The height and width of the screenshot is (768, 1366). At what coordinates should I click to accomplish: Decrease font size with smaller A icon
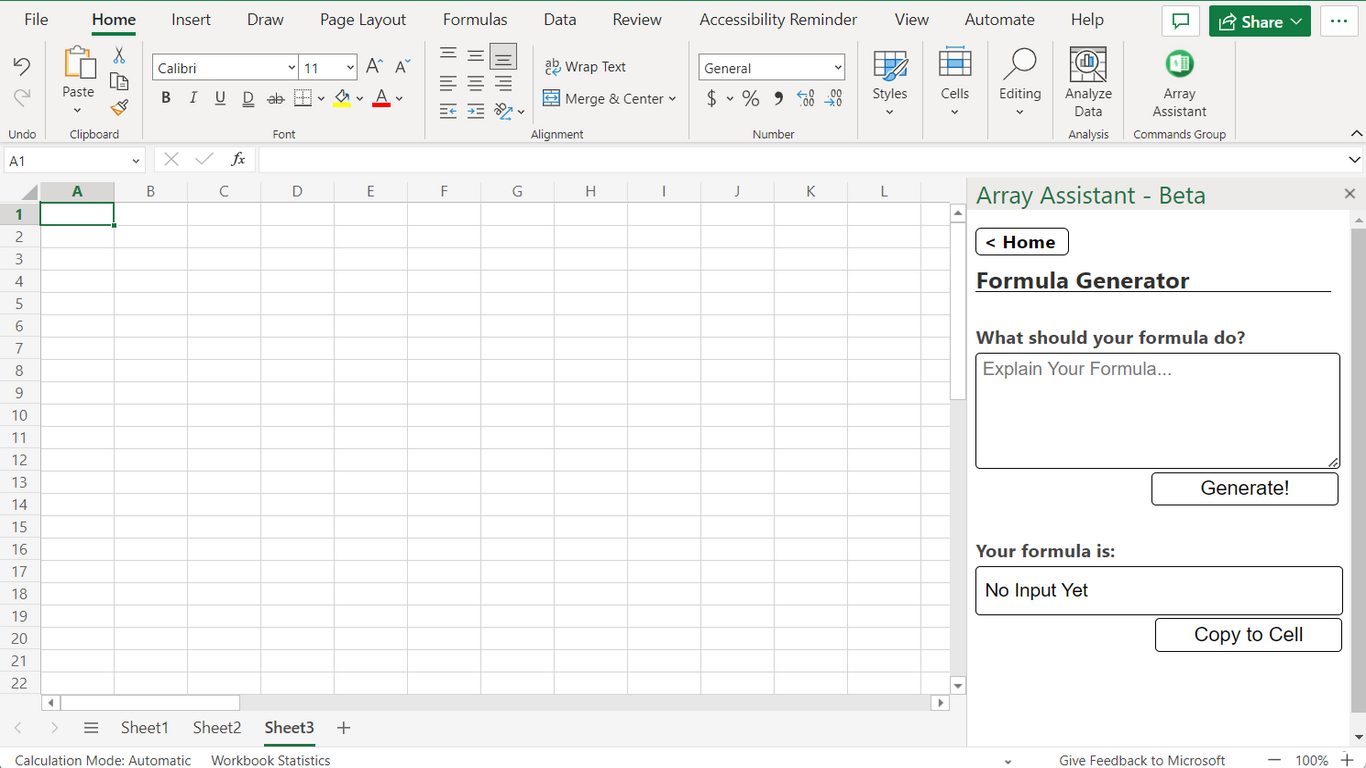[402, 67]
